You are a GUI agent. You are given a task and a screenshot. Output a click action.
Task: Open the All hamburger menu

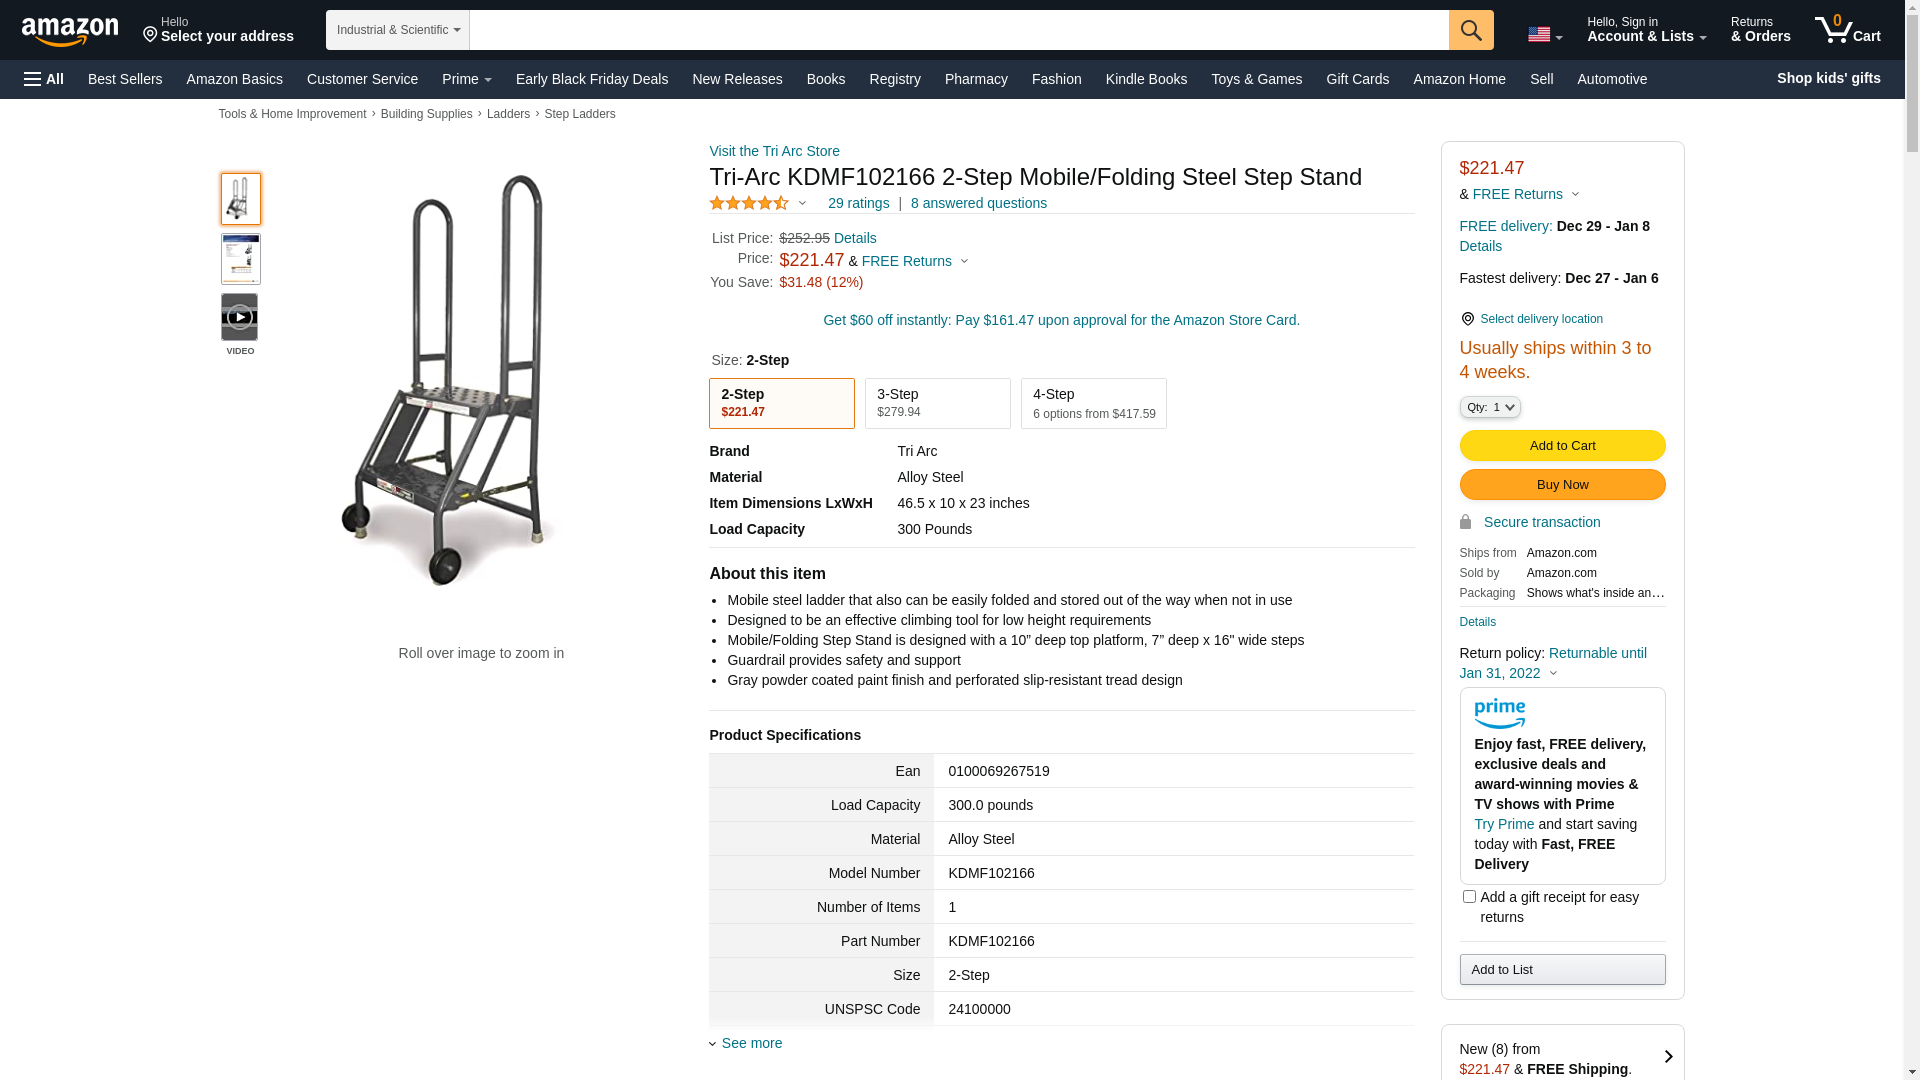(44, 79)
